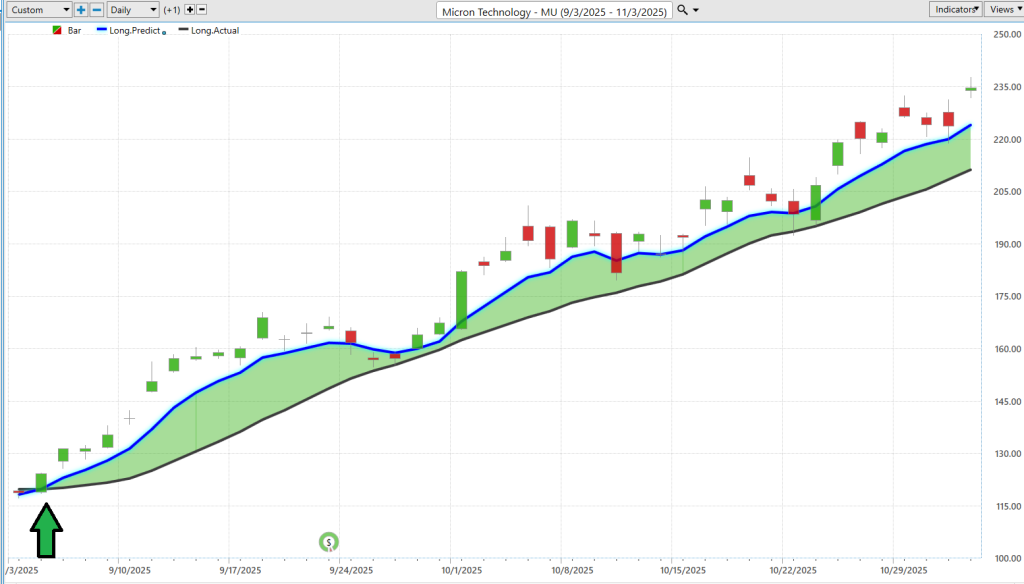This screenshot has width=1024, height=584.
Task: Open the Daily interval dropdown
Action: 133,9
